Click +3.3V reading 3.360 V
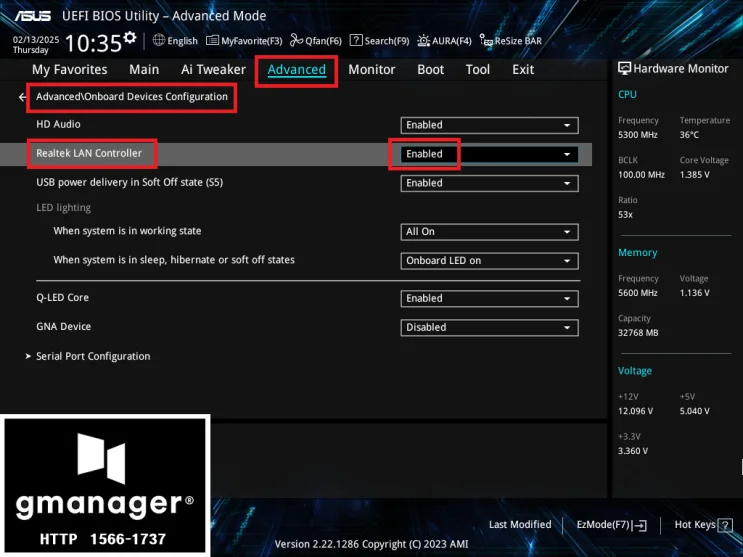743x557 pixels. 633,451
